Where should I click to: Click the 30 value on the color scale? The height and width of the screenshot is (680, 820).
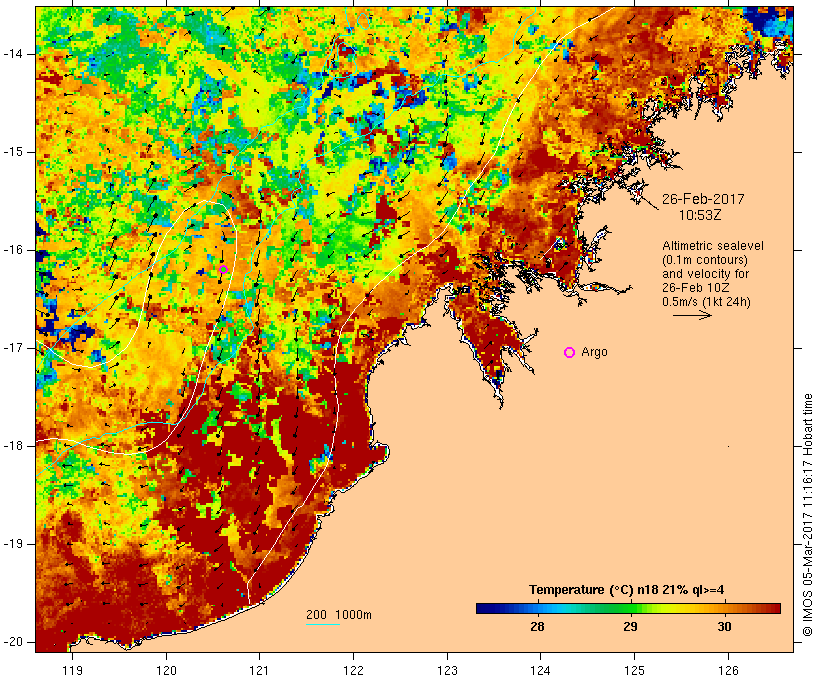tap(724, 627)
